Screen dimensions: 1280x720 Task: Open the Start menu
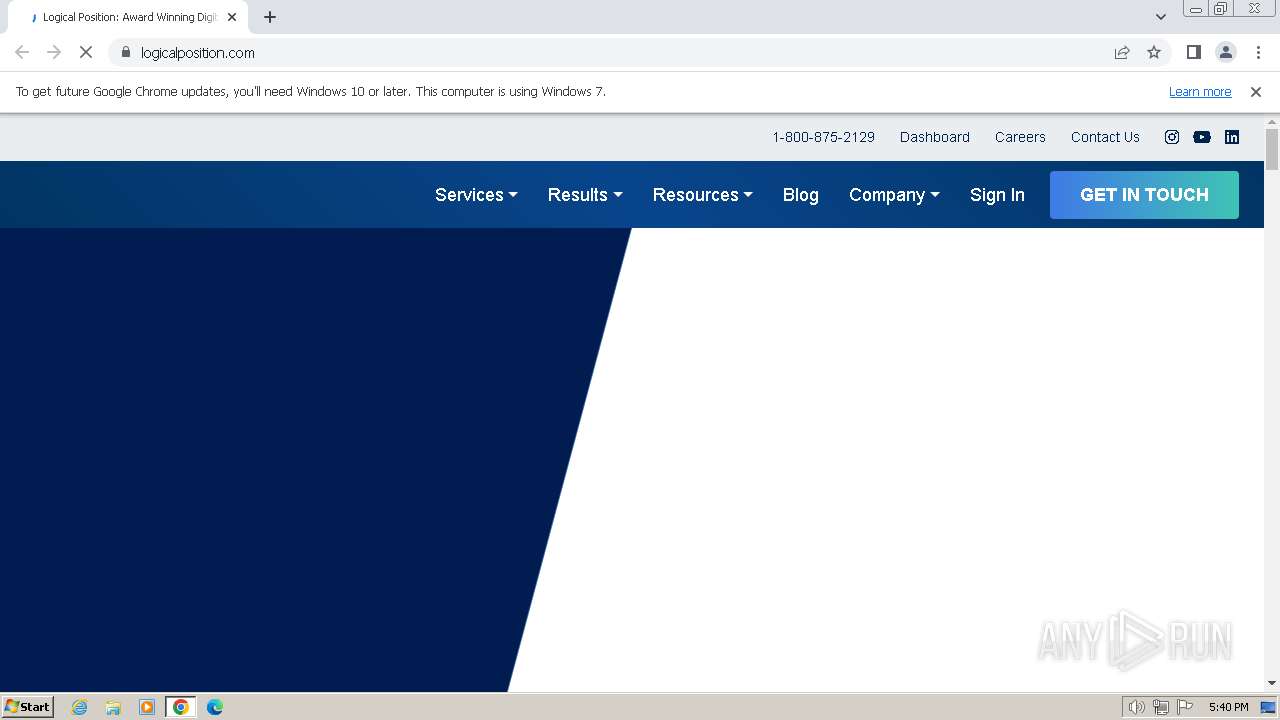click(27, 707)
